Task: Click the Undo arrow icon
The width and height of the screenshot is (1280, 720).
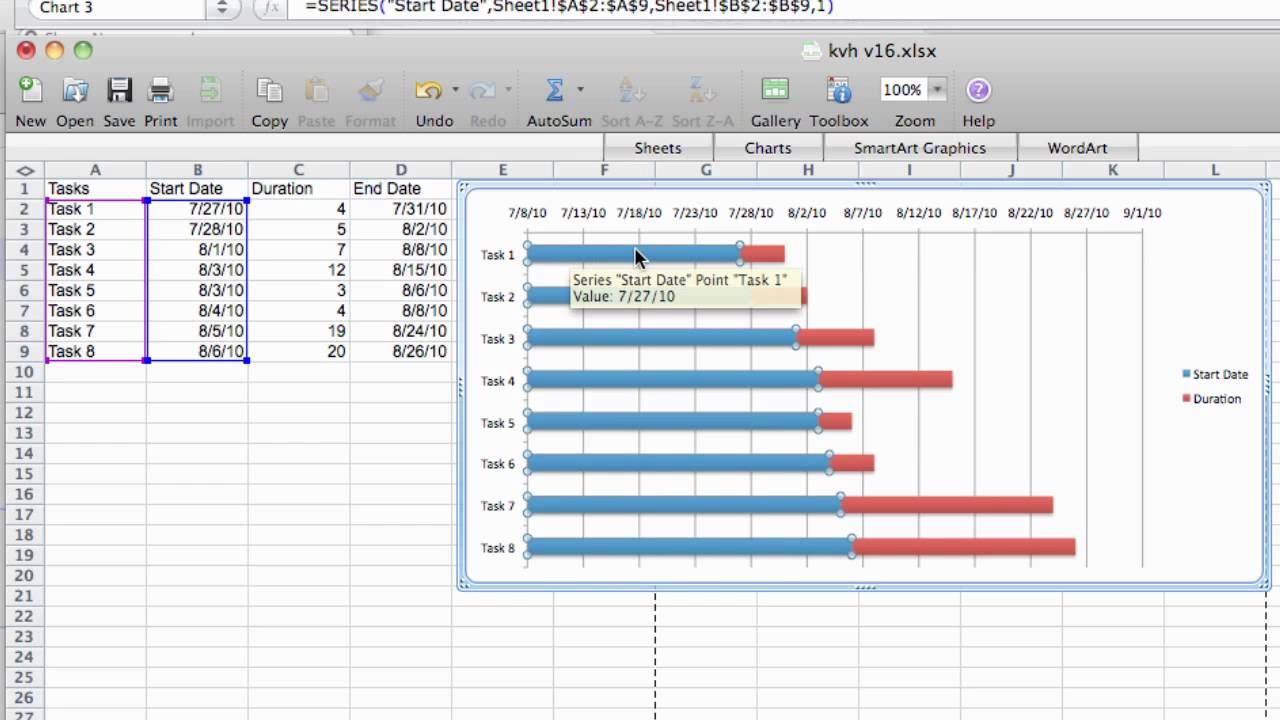Action: (x=428, y=91)
